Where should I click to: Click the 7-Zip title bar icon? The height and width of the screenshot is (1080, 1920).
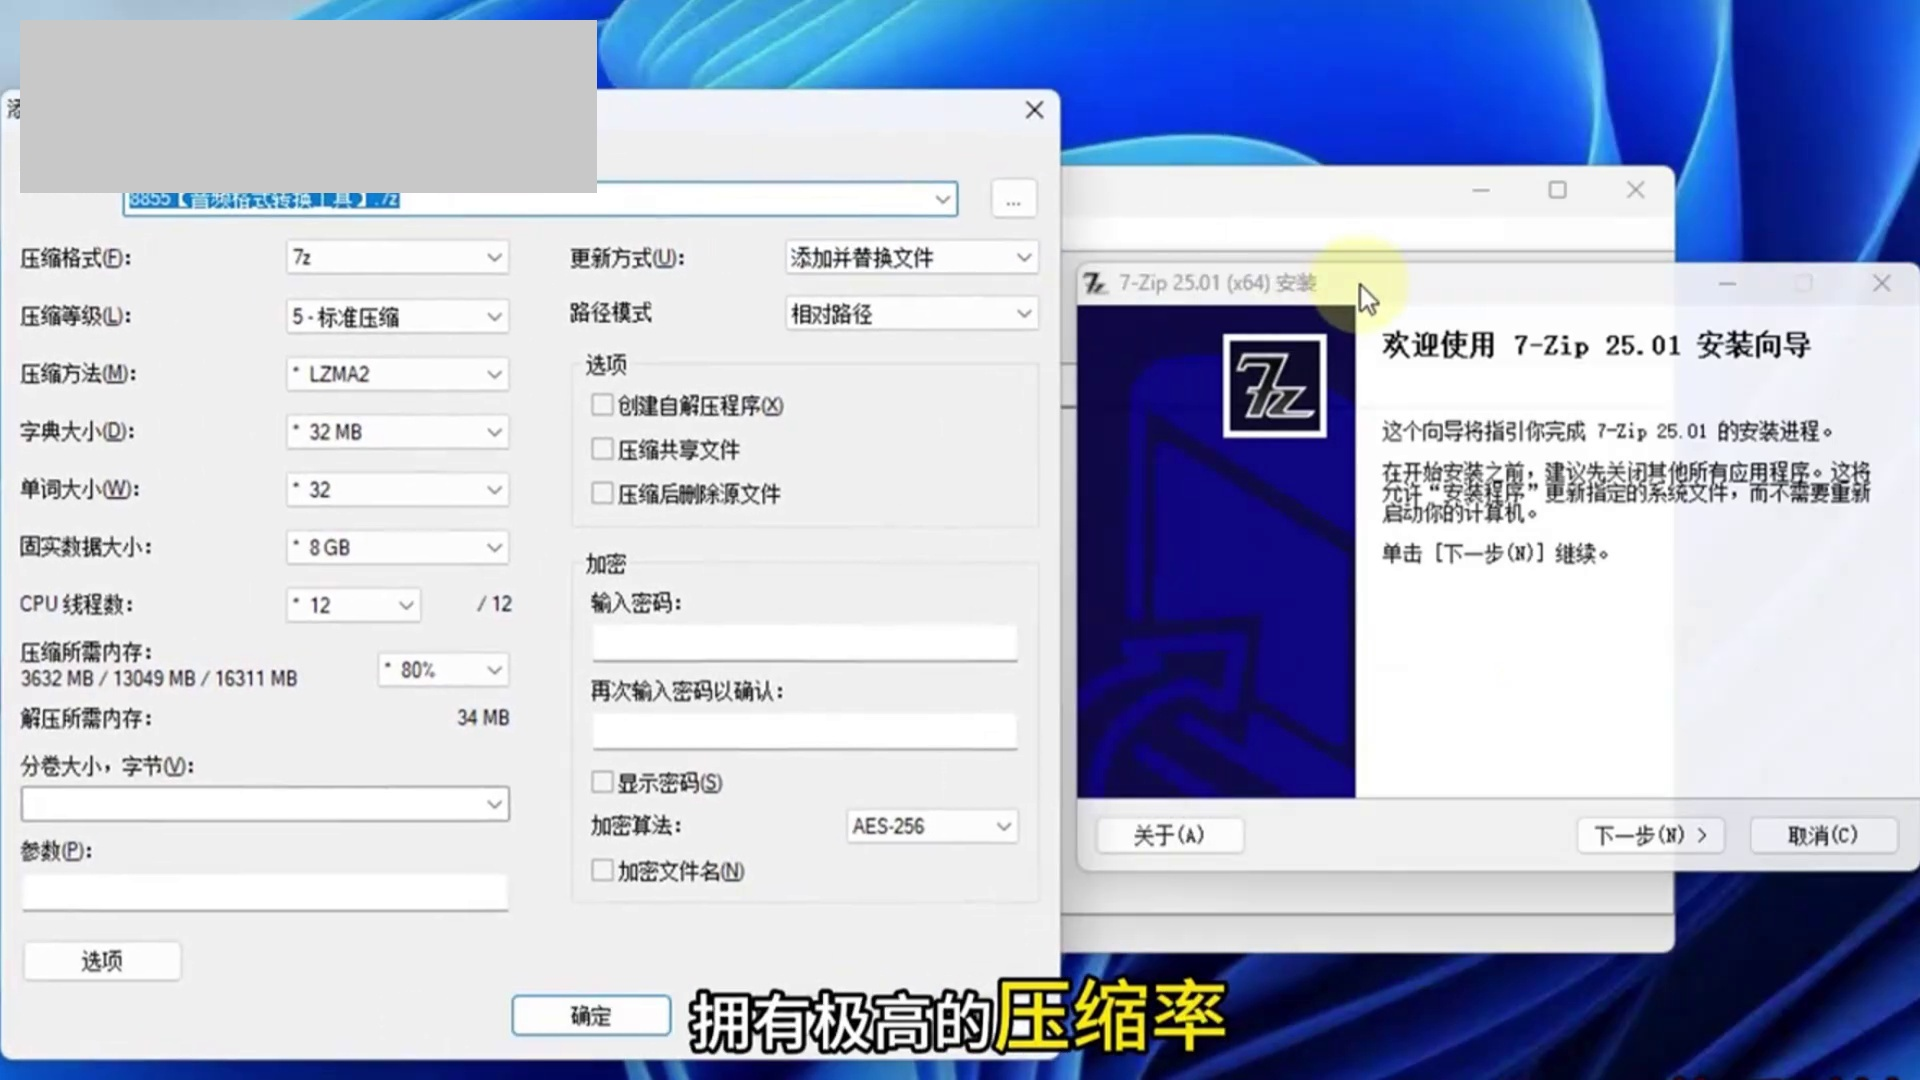pos(1095,284)
